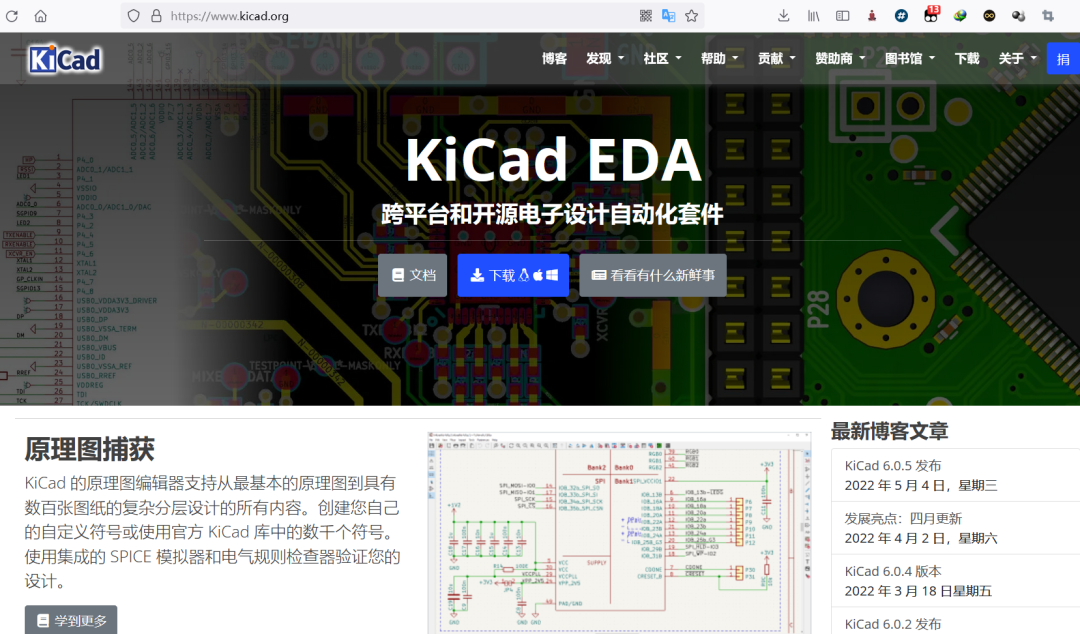The height and width of the screenshot is (634, 1080).
Task: Expand the 发现 dropdown menu
Action: point(605,59)
